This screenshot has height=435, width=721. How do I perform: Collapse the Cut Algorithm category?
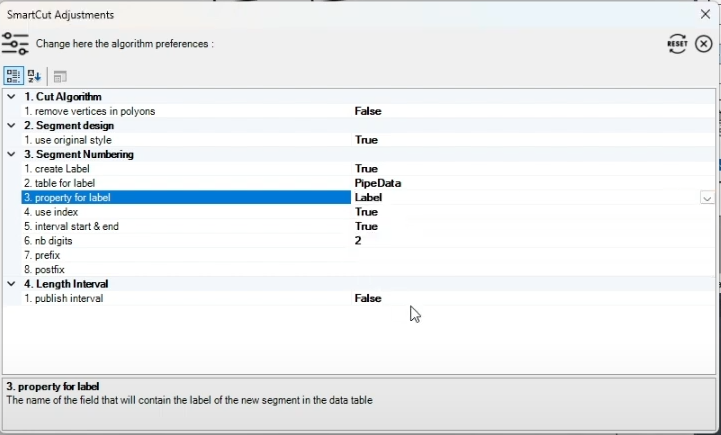click(x=11, y=97)
